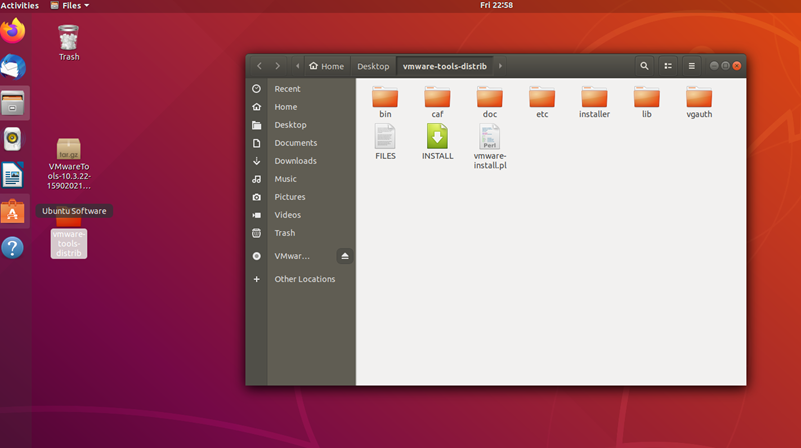Open Help from the dock
The width and height of the screenshot is (801, 448).
point(13,248)
